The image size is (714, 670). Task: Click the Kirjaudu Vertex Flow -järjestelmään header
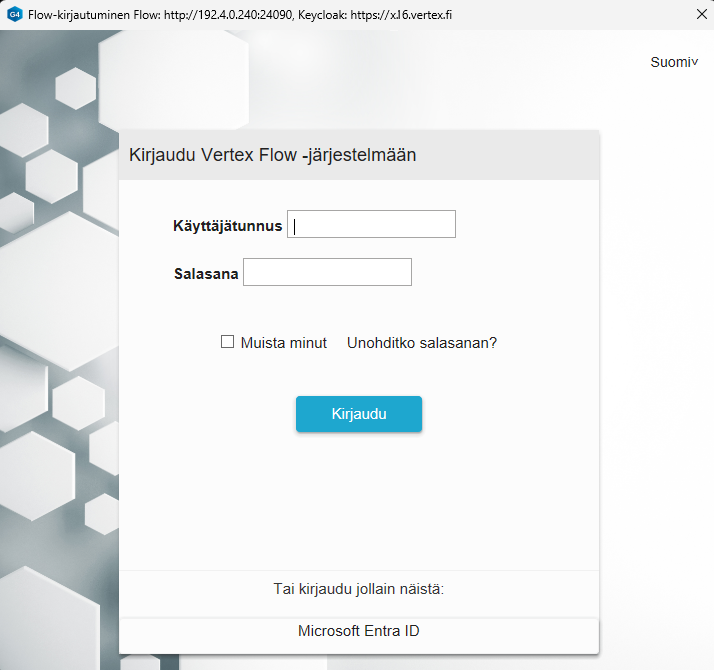click(x=272, y=155)
